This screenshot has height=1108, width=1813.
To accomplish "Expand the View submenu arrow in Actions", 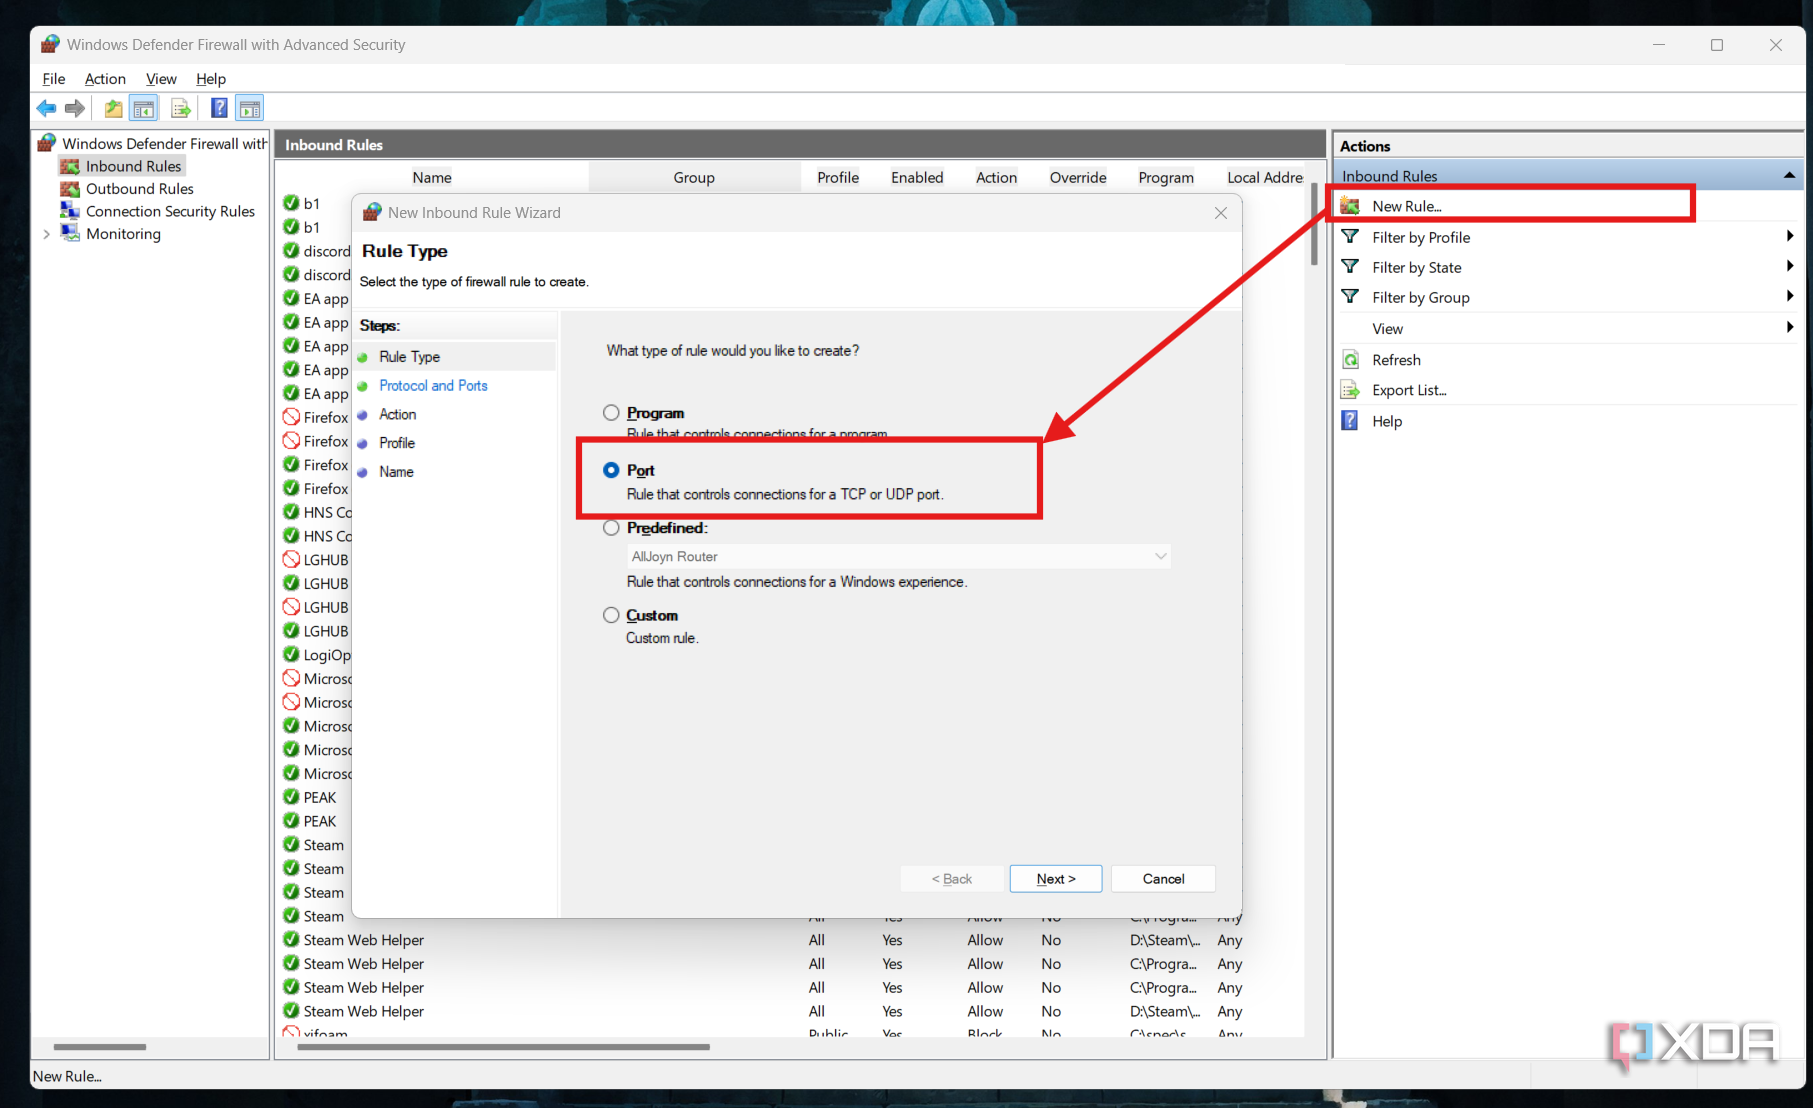I will 1789,328.
